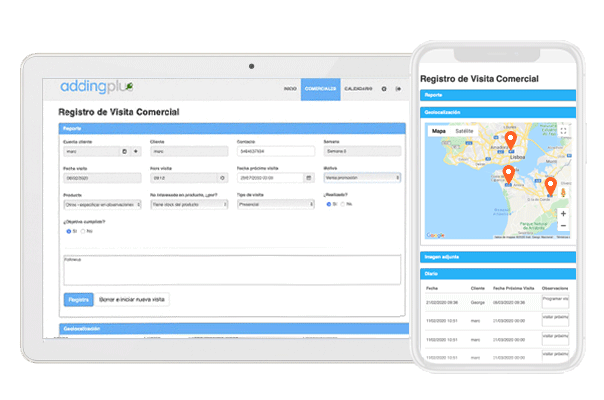Go to the Inicio tab in the navbar
The height and width of the screenshot is (400, 604).
tap(290, 89)
